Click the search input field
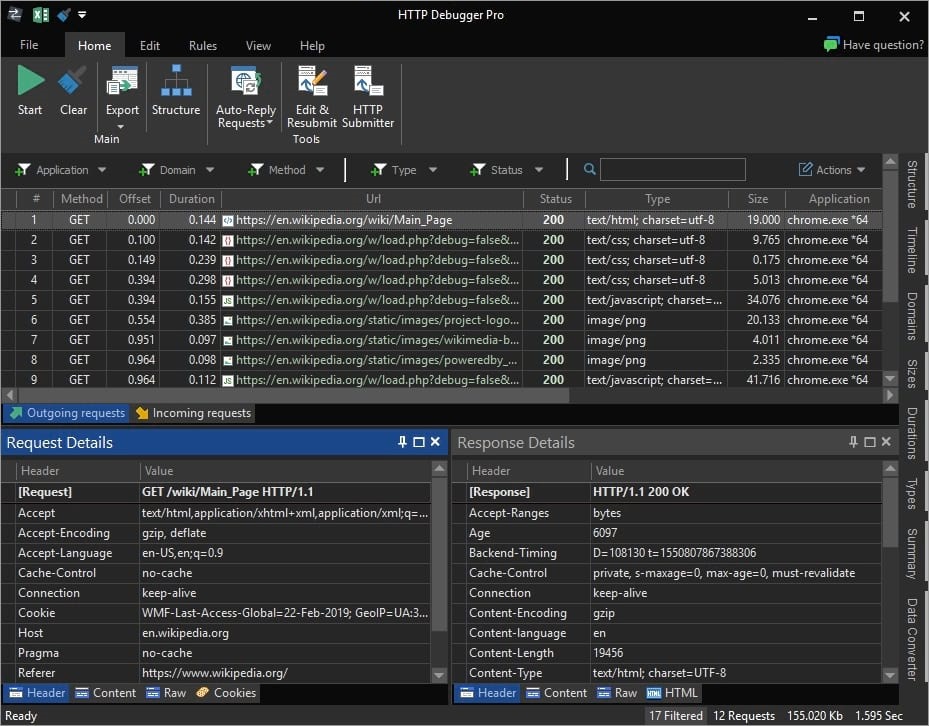929x726 pixels. (672, 169)
